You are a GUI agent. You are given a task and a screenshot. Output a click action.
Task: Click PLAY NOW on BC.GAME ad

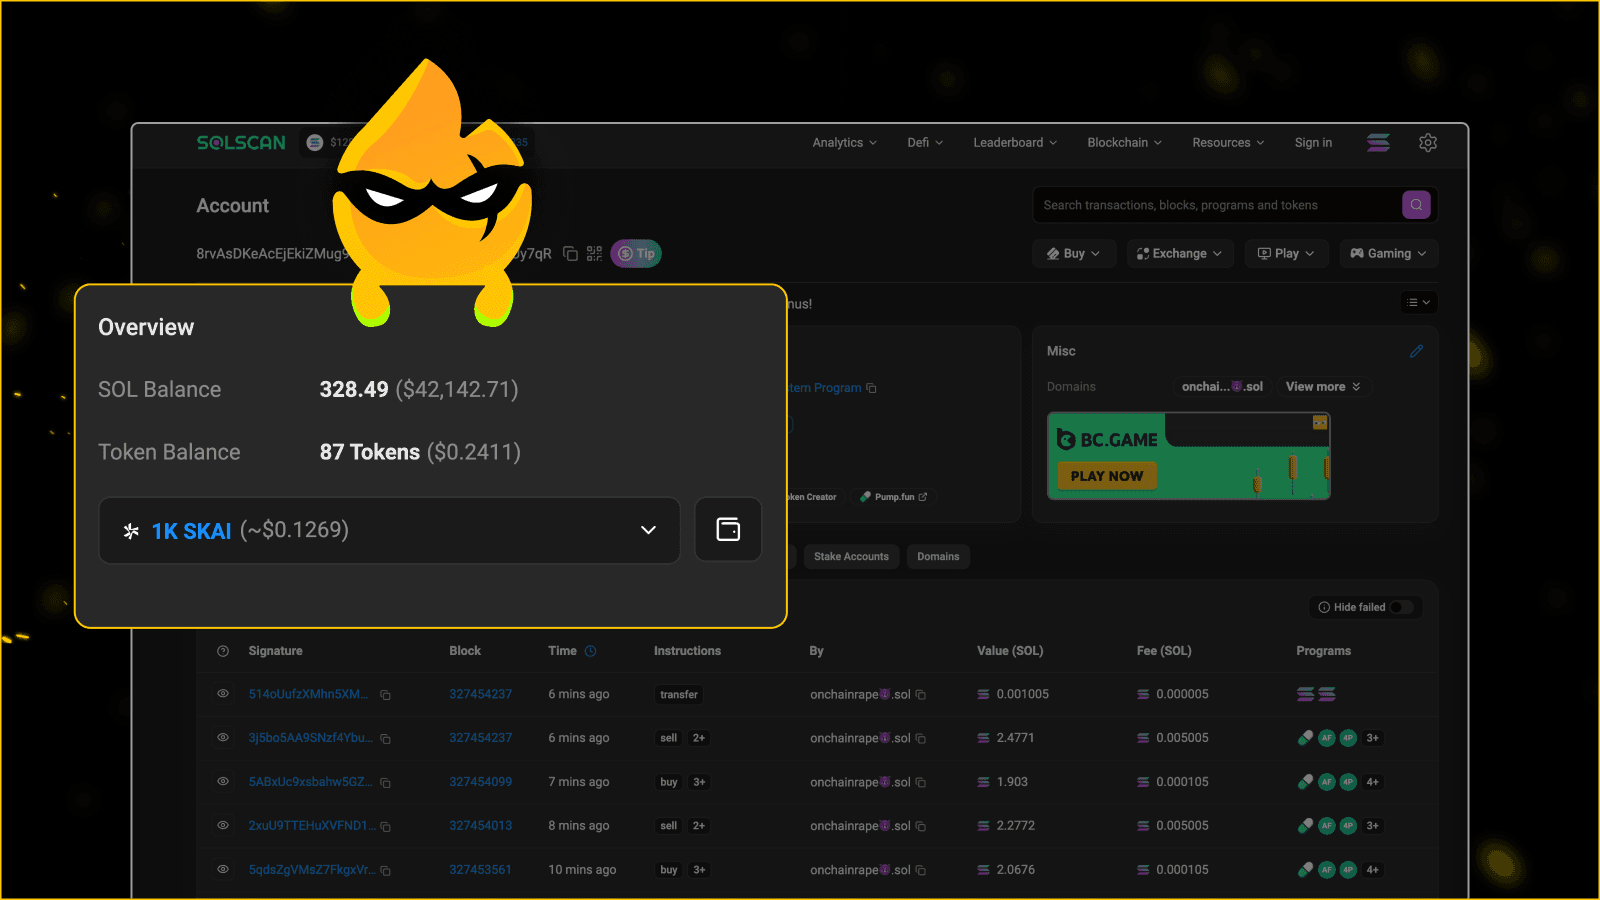click(1107, 476)
